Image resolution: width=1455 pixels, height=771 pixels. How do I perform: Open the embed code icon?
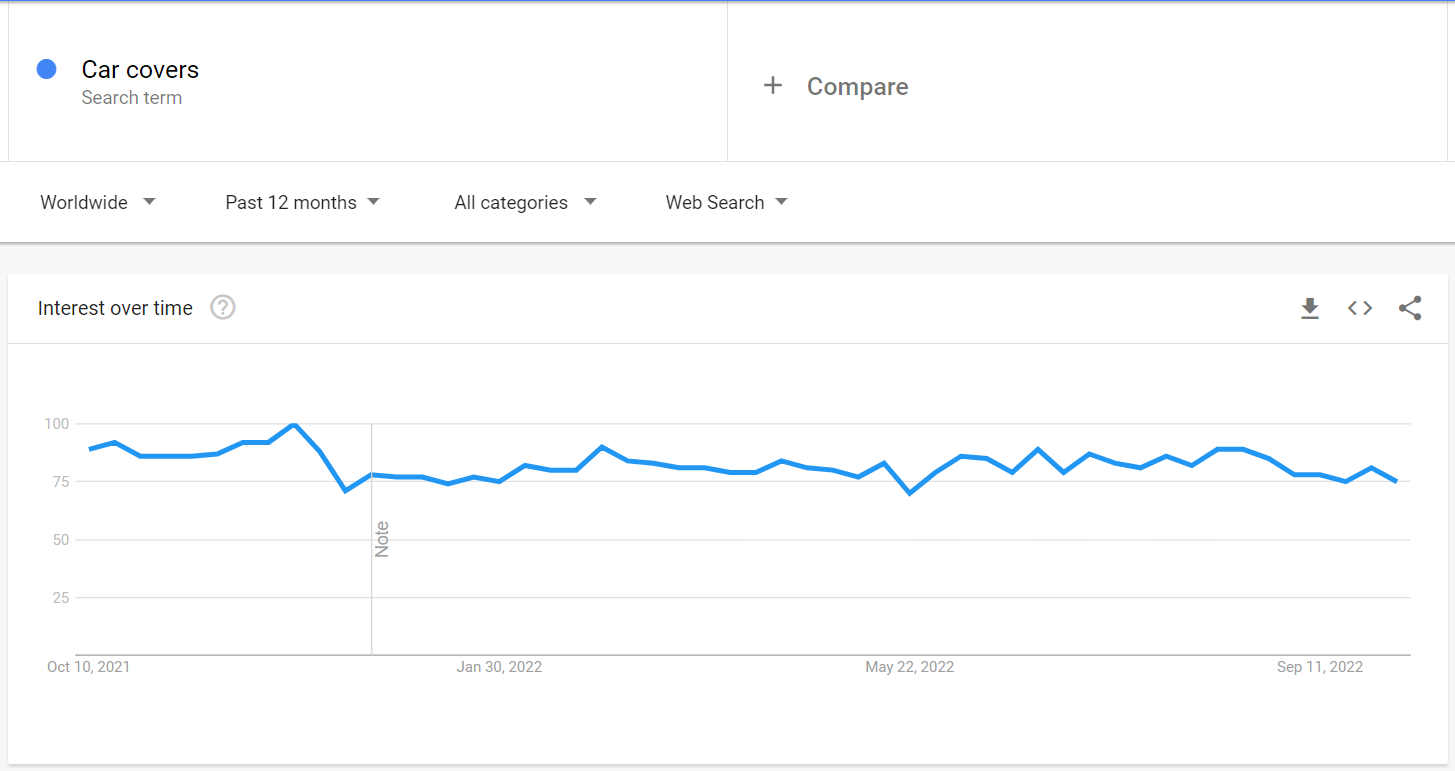click(1360, 308)
